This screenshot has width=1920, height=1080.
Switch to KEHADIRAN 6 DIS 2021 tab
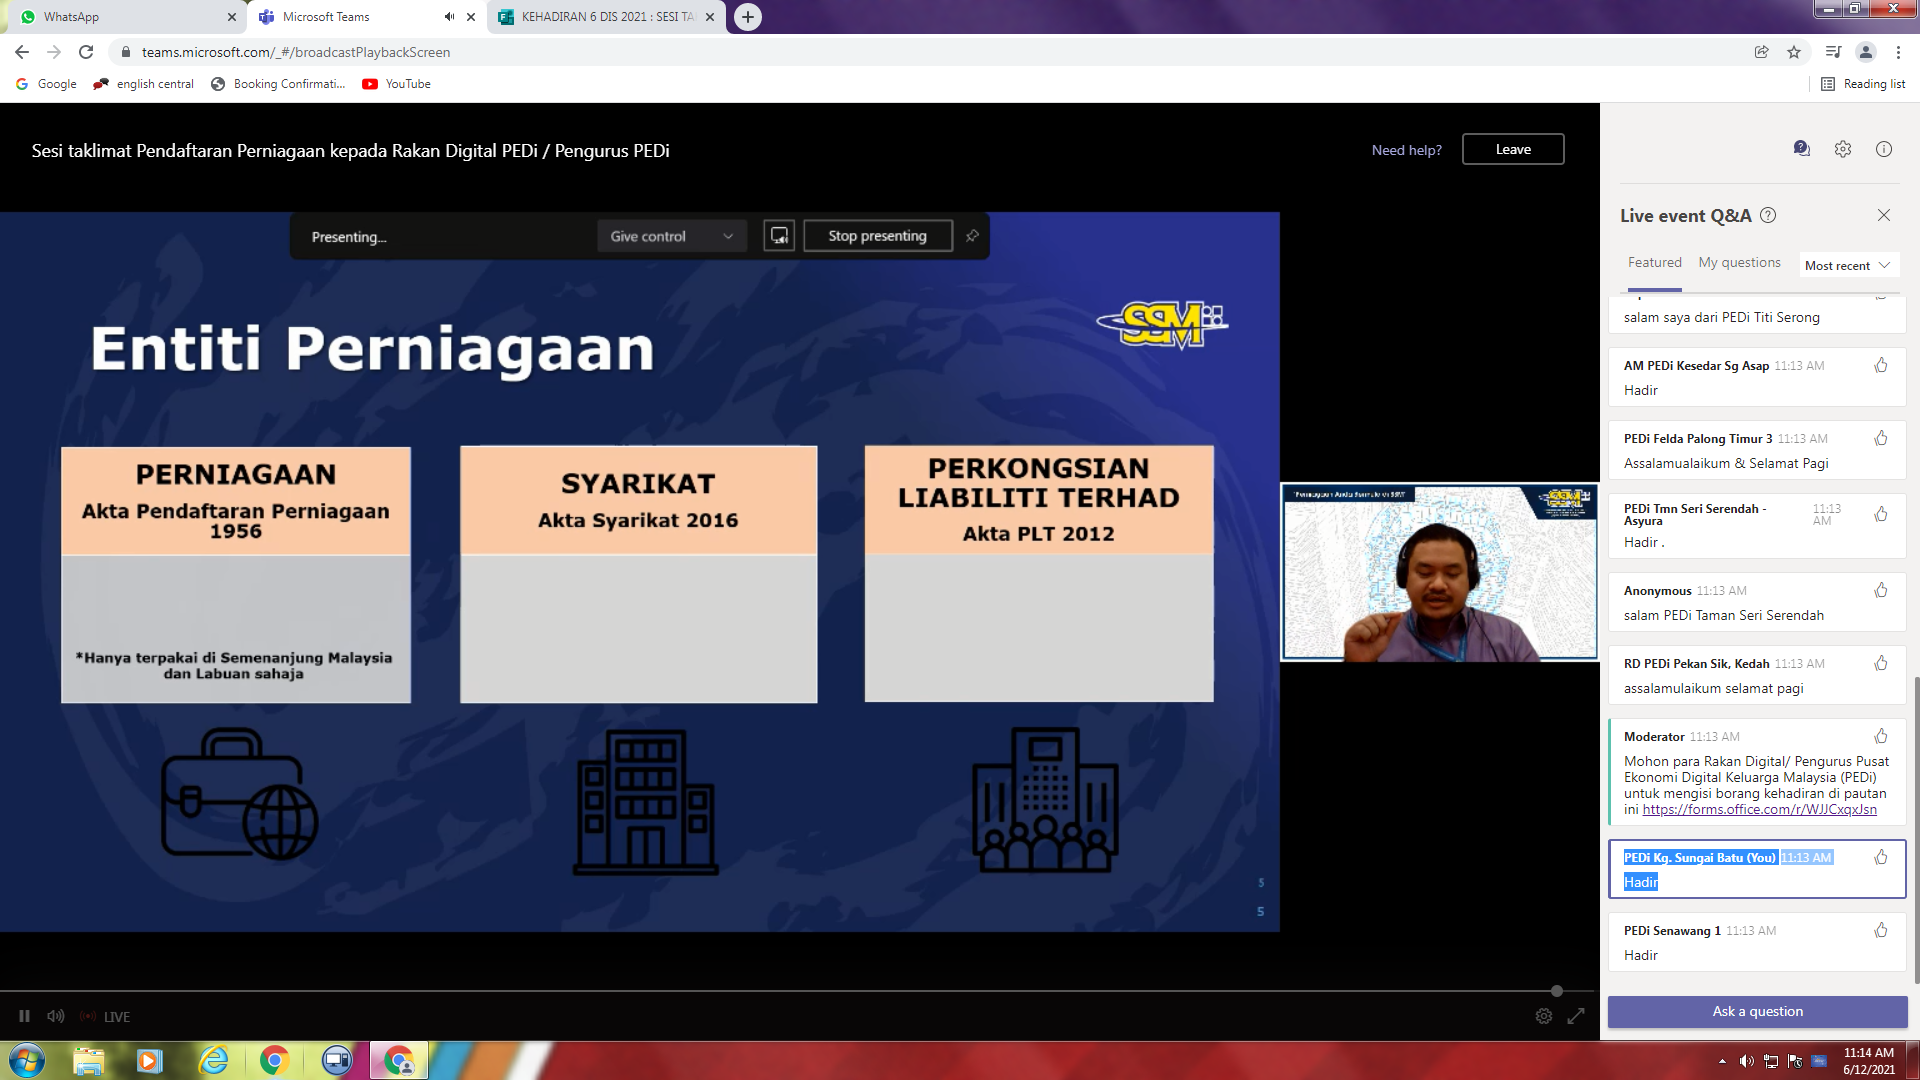click(x=607, y=17)
